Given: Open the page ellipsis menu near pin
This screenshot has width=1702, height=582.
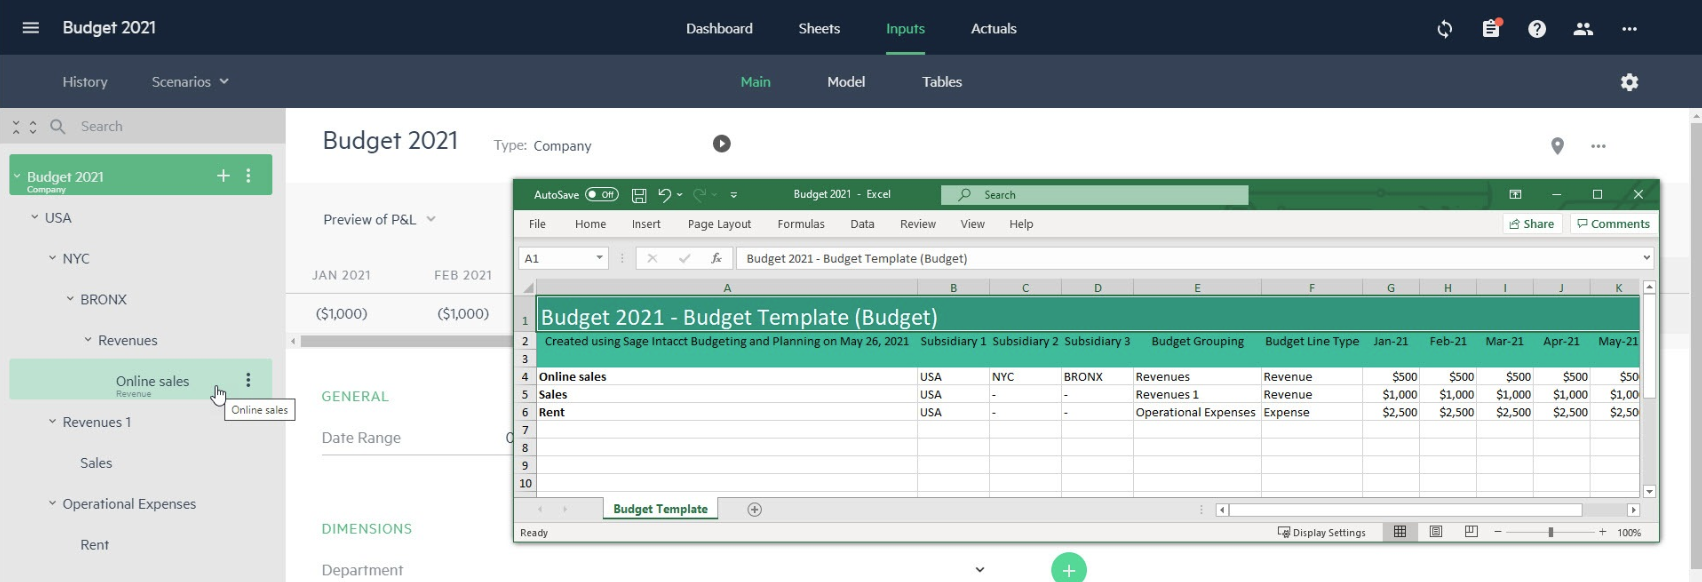Looking at the screenshot, I should pyautogui.click(x=1598, y=146).
